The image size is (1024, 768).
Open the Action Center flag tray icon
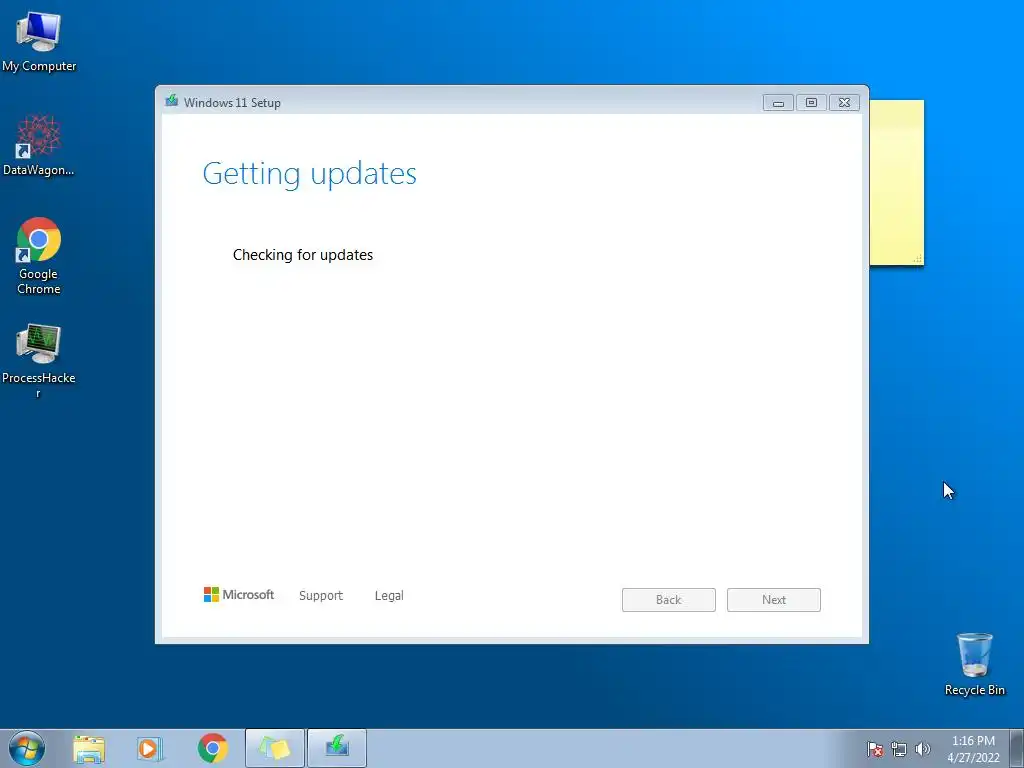tap(874, 749)
